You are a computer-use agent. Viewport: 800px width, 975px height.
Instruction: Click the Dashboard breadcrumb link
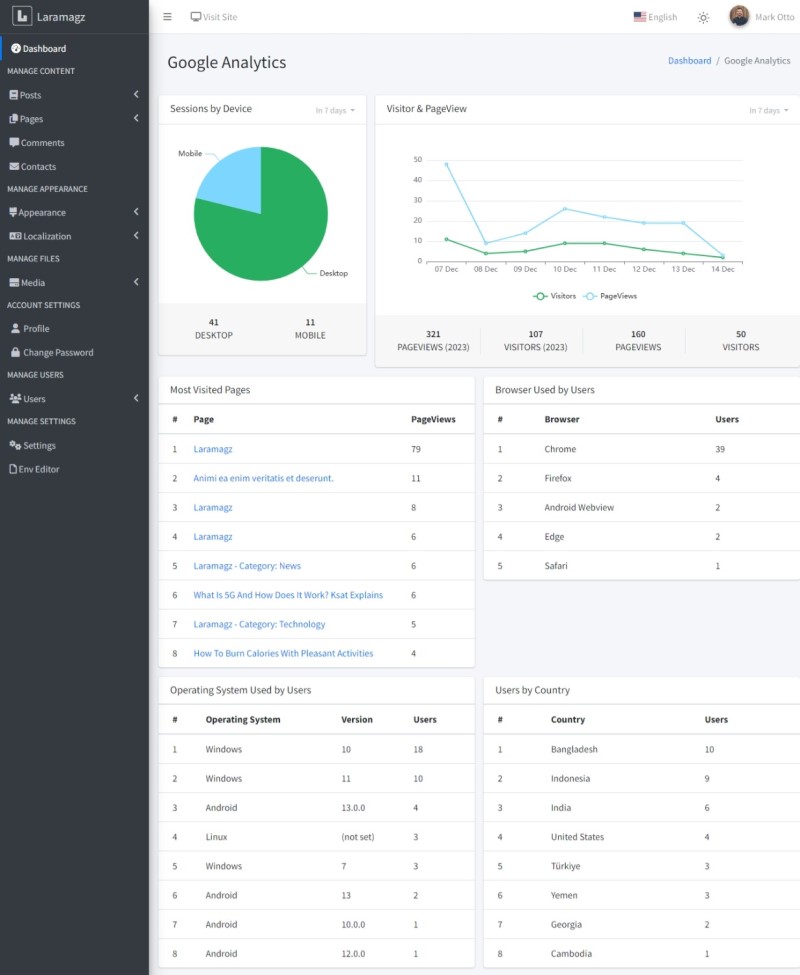pyautogui.click(x=689, y=60)
